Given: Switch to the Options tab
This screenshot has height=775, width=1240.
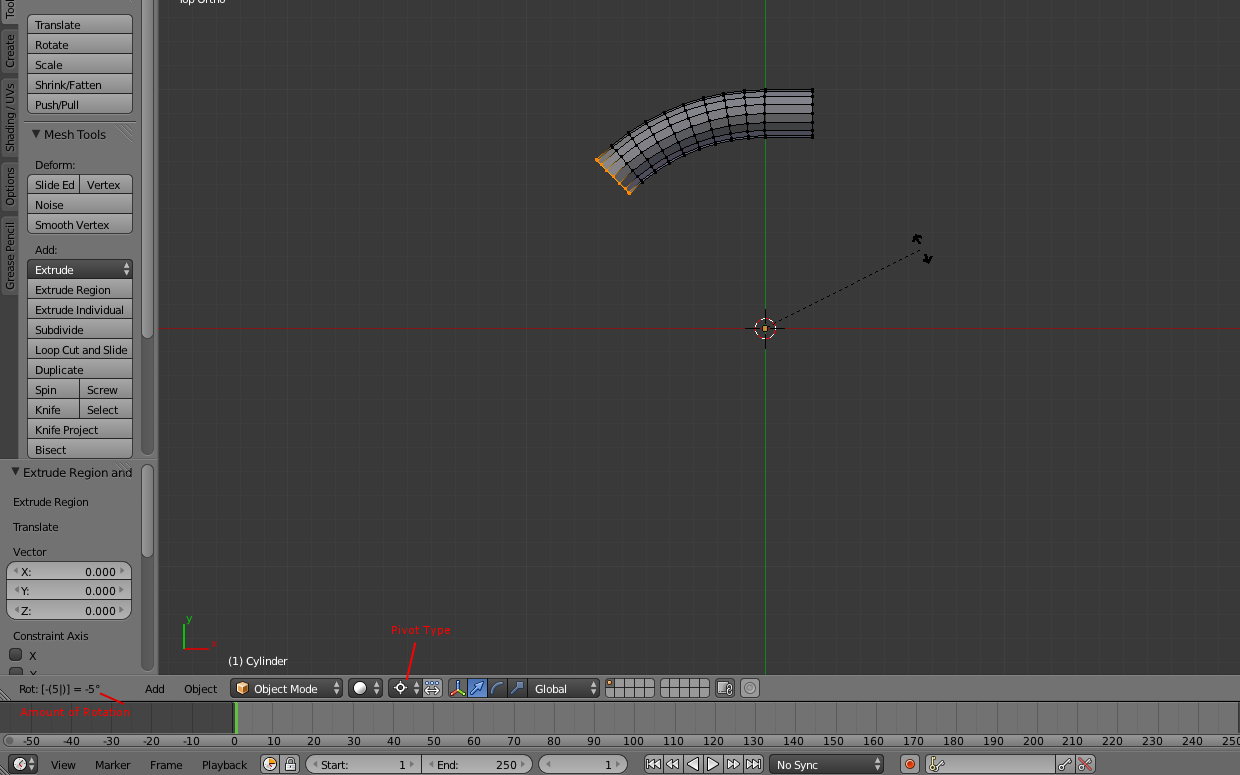Looking at the screenshot, I should point(10,186).
